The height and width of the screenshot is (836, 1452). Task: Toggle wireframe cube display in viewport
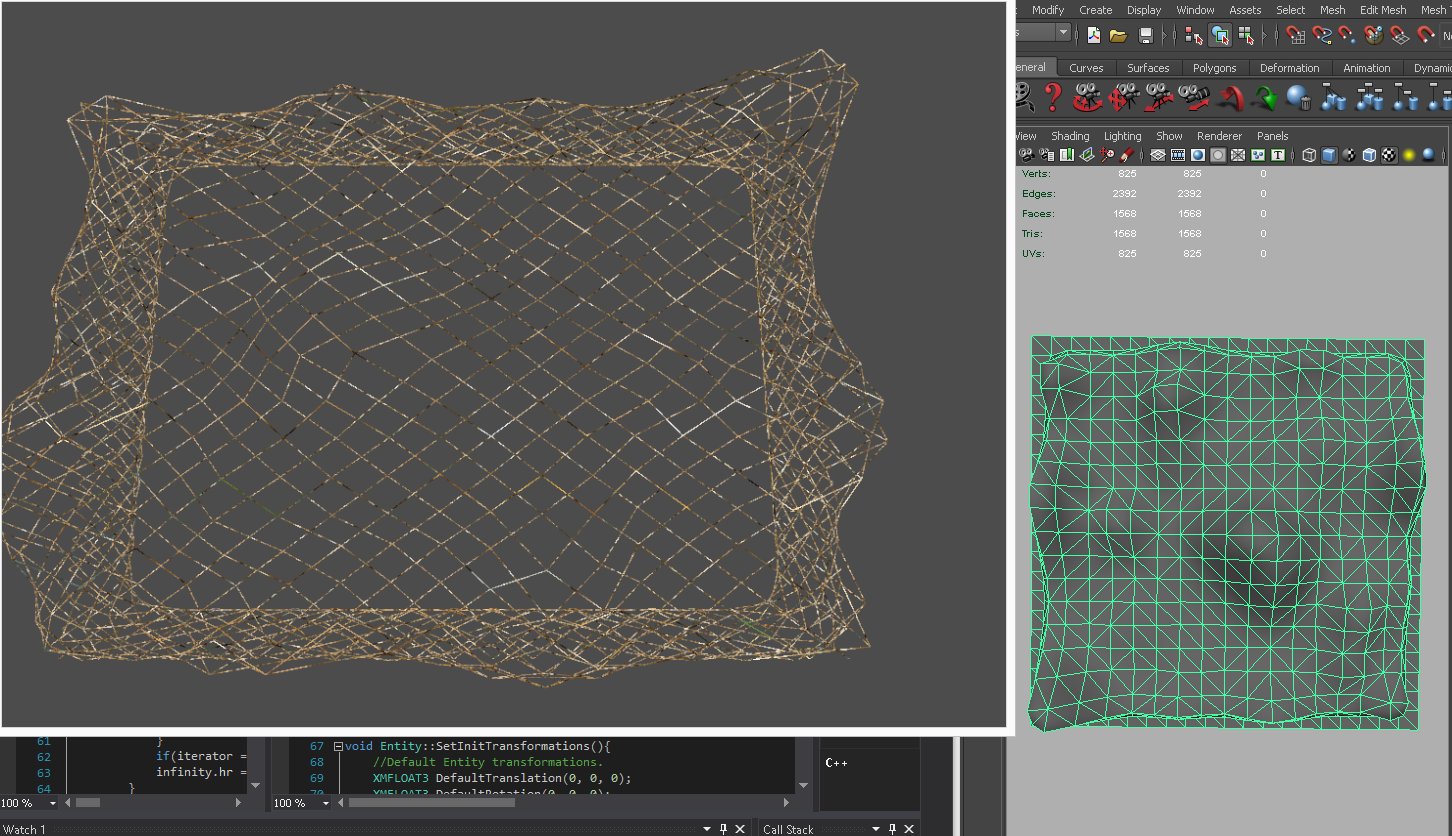(x=1309, y=155)
